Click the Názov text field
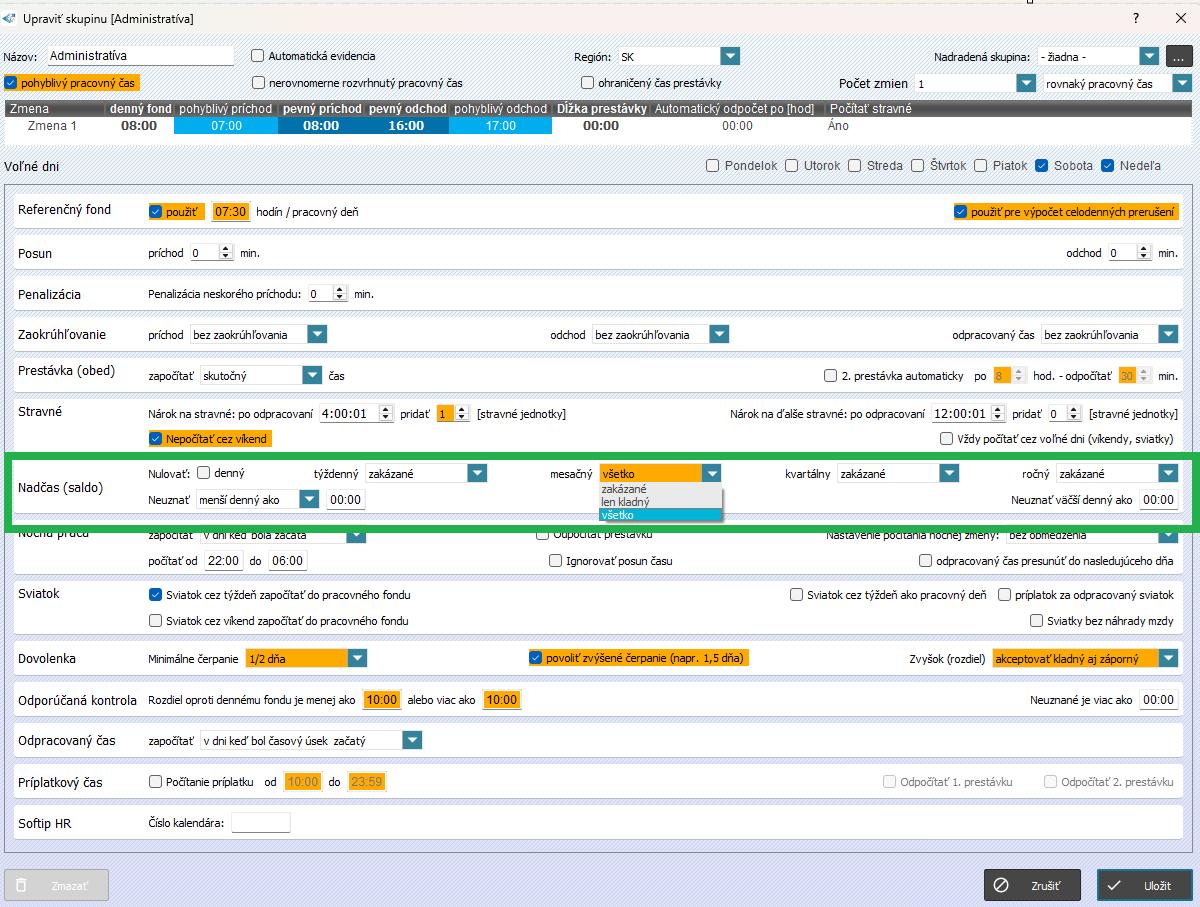1200x907 pixels. click(x=139, y=57)
